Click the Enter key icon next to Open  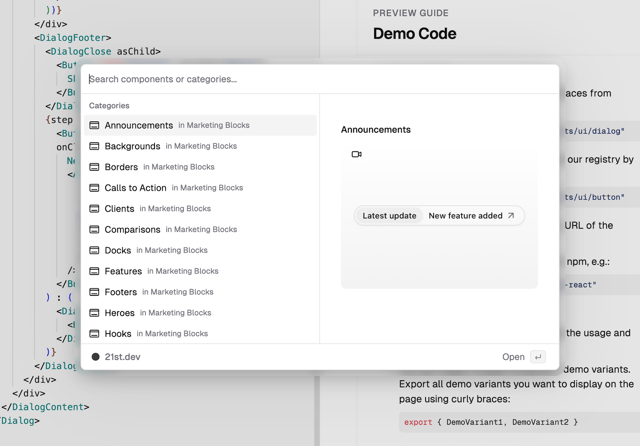coord(538,357)
